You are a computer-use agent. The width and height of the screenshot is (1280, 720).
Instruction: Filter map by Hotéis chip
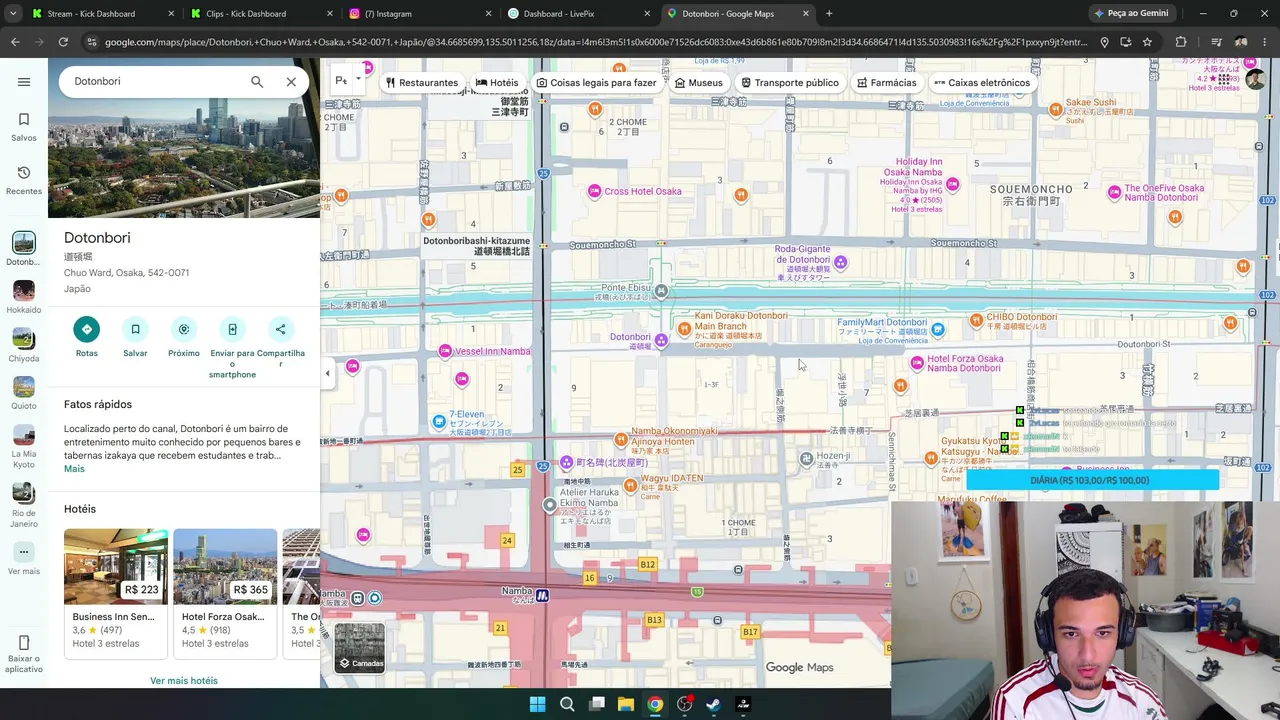pos(497,83)
